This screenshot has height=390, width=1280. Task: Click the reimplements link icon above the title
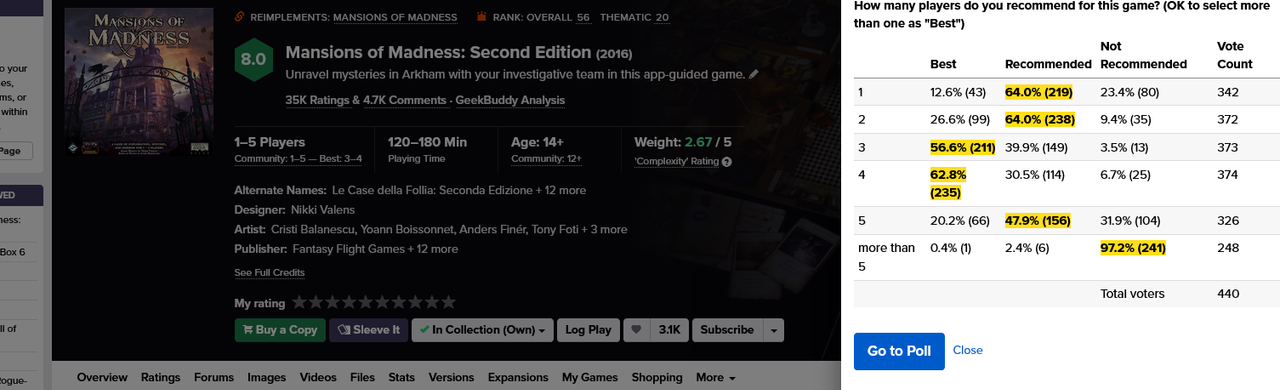click(239, 17)
